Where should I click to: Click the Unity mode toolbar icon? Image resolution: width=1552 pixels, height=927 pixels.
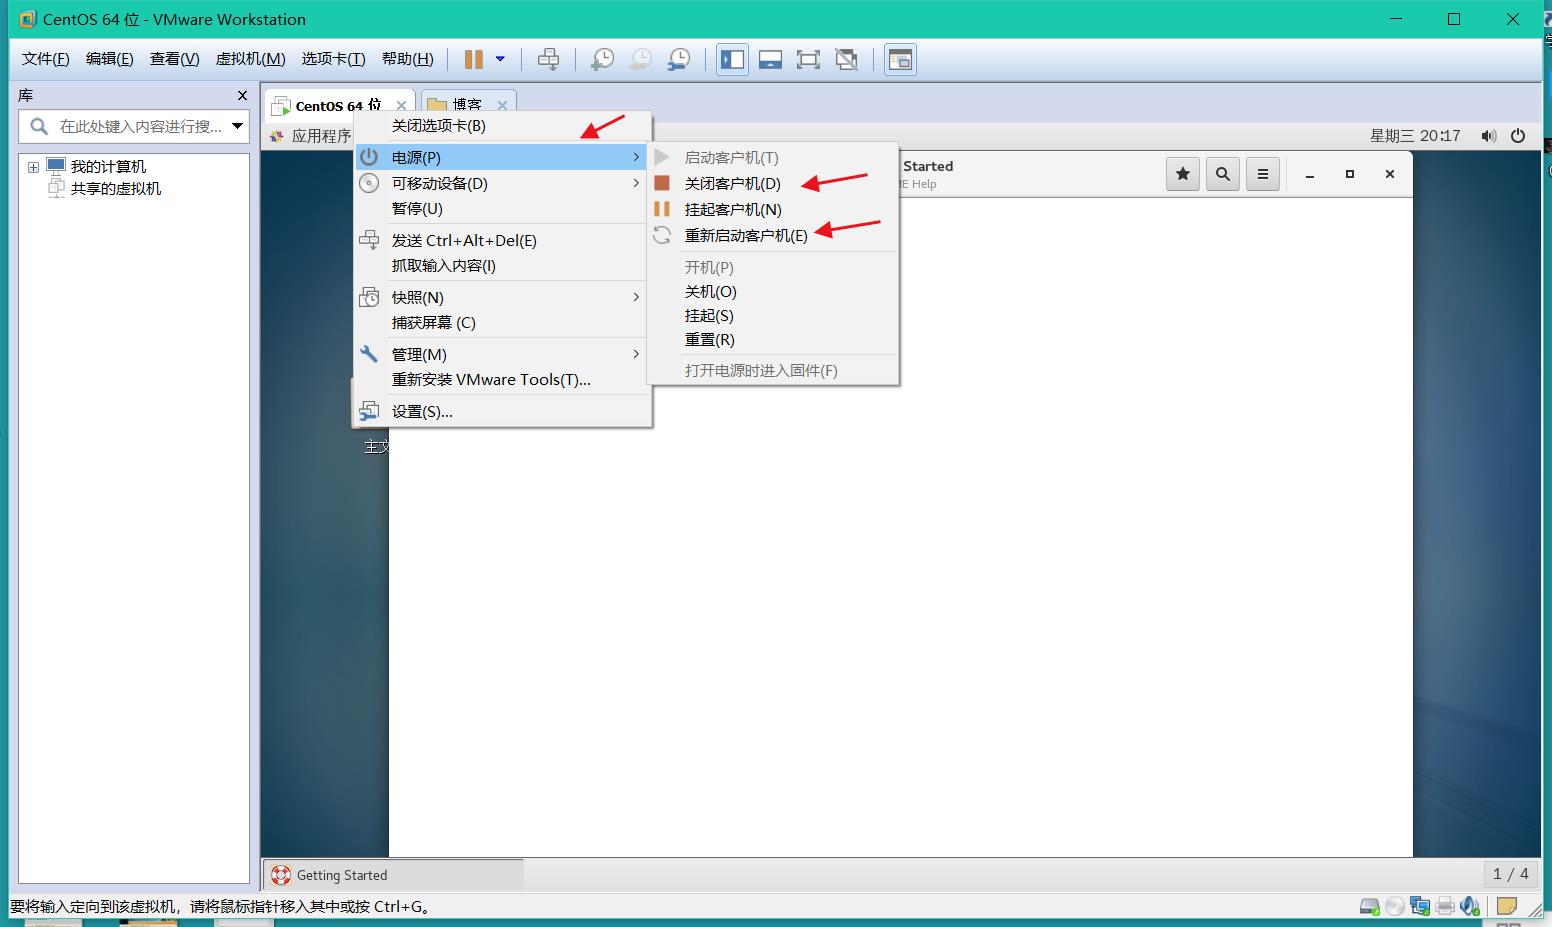coord(846,59)
